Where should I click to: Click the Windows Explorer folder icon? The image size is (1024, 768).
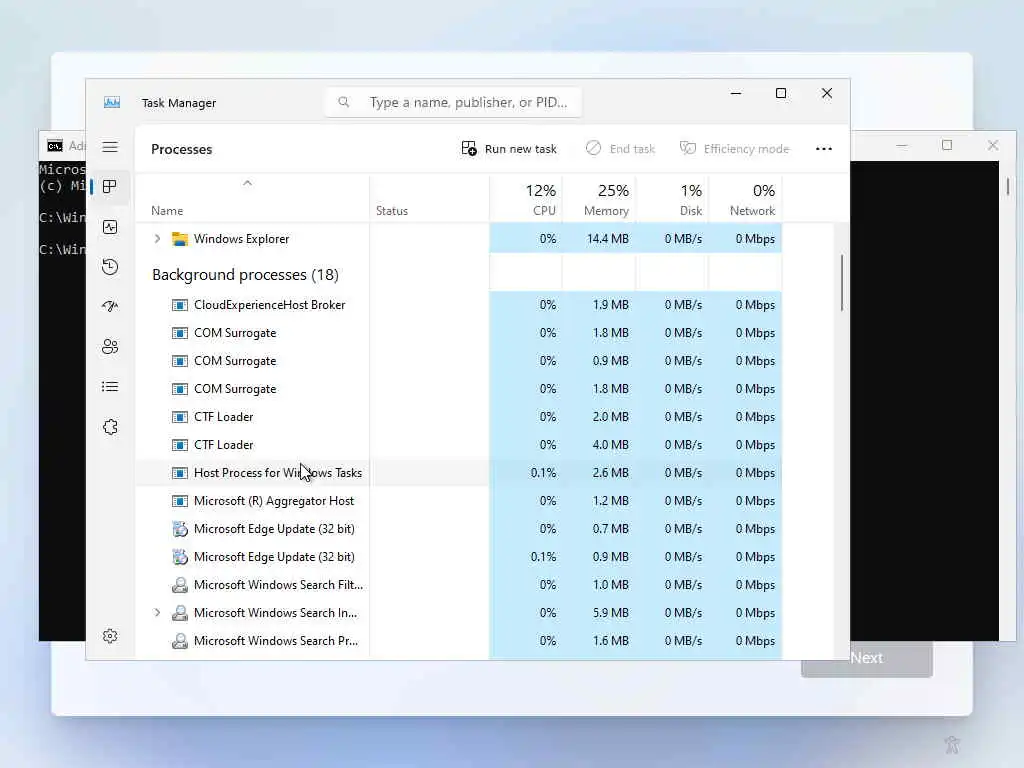click(180, 239)
